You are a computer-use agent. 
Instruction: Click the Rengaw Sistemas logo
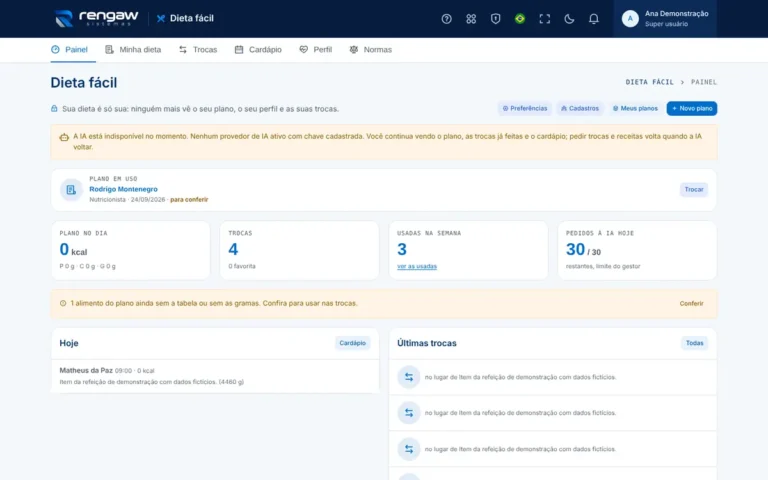tap(96, 18)
